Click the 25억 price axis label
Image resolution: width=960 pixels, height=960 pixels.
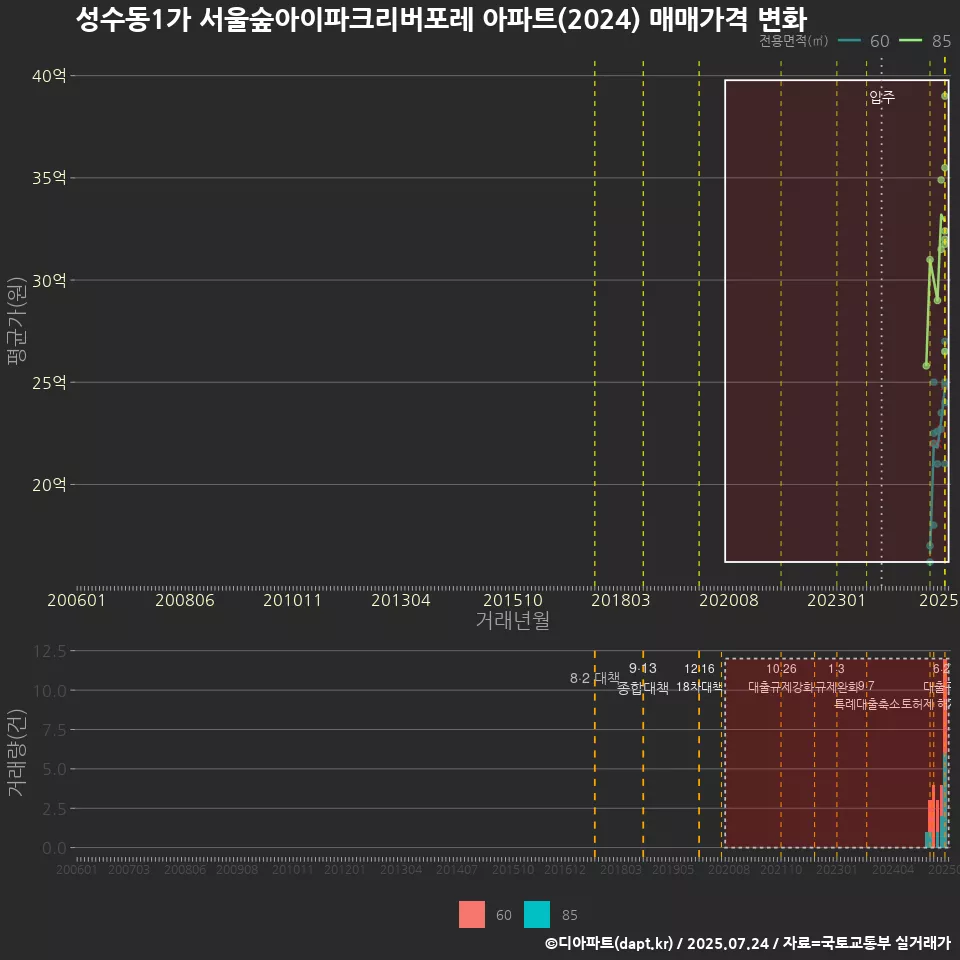(49, 383)
